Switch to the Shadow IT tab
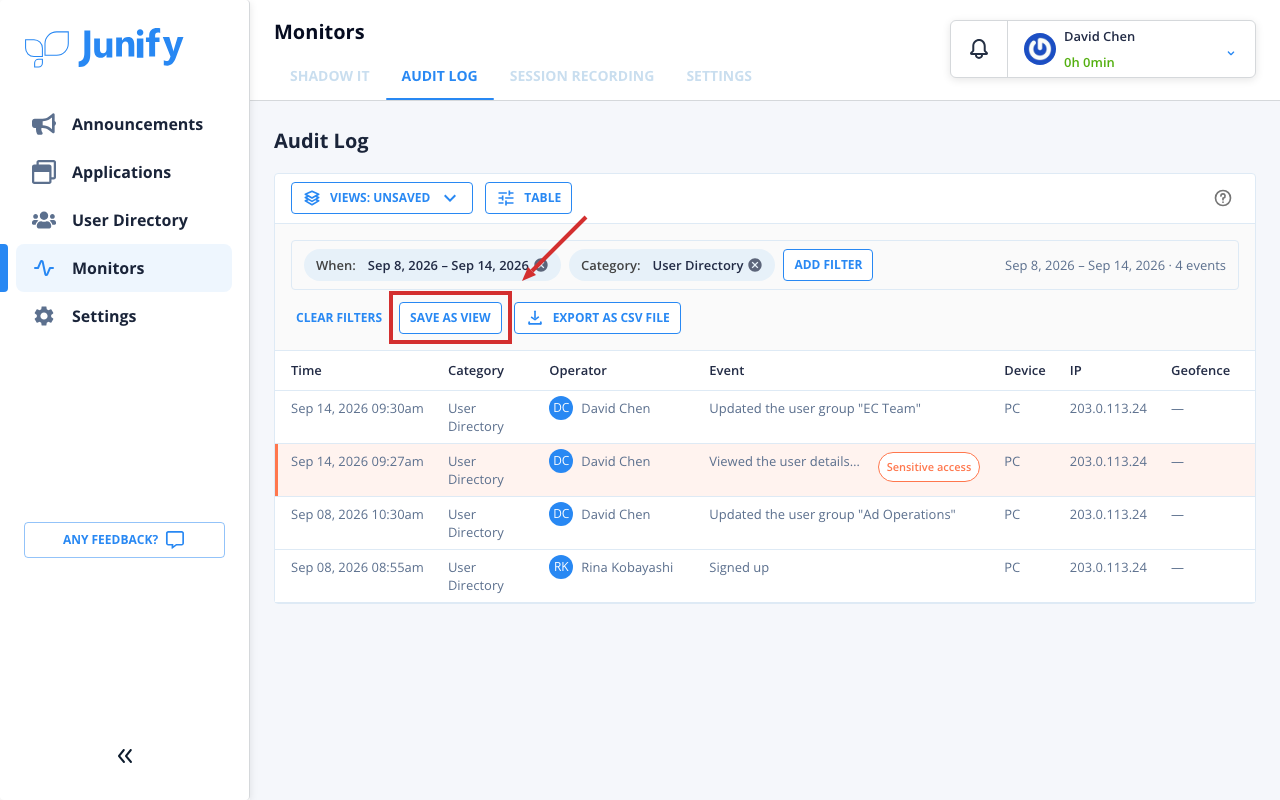 coord(330,76)
